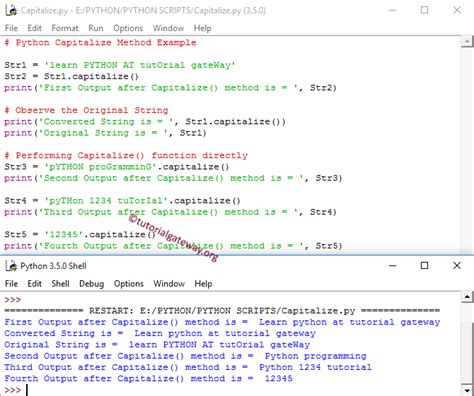Click the shell's vertical scrollbar thumb
Image resolution: width=474 pixels, height=396 pixels.
coord(467,353)
